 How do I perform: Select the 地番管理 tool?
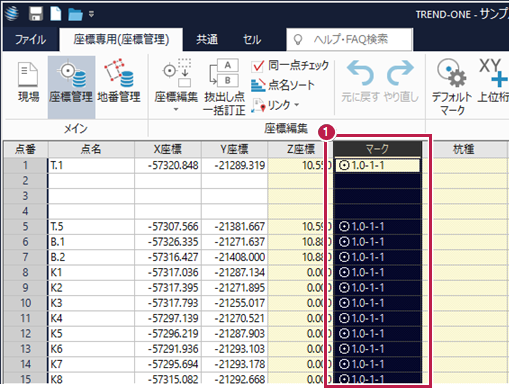(119, 82)
